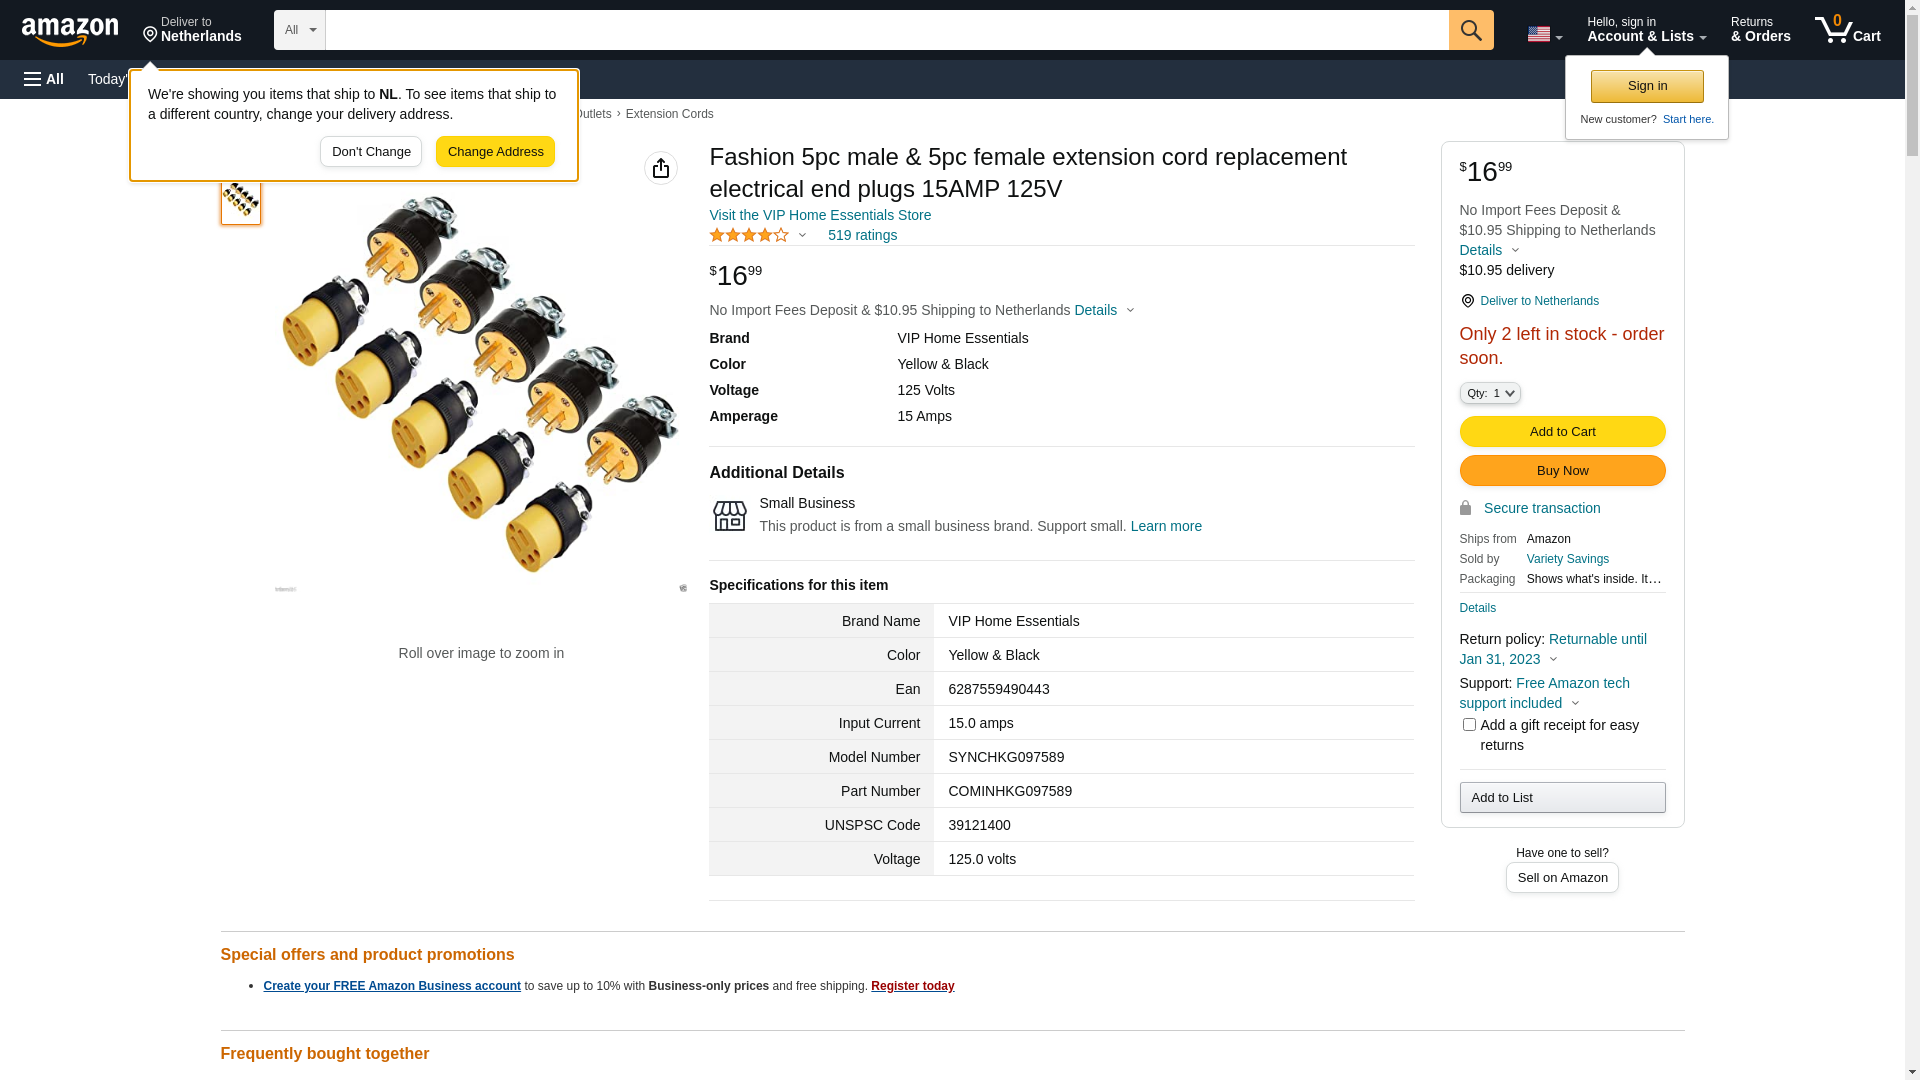Click the star rating icons
This screenshot has width=1920, height=1080.
point(750,235)
